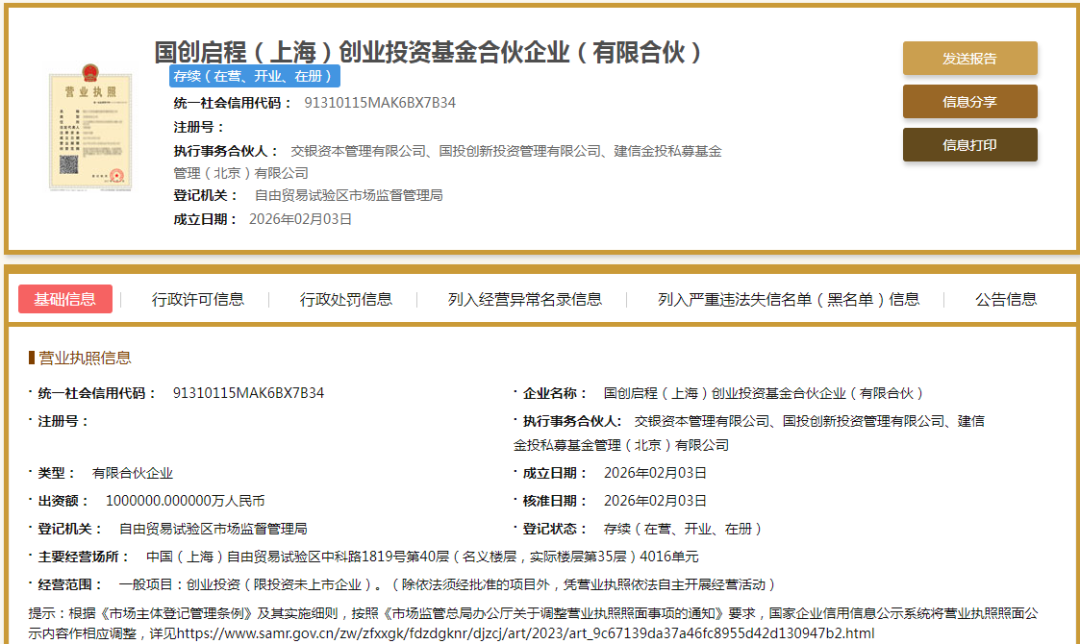The height and width of the screenshot is (644, 1080).
Task: Click the 执行事务合伙人 value in license section
Action: point(749,433)
